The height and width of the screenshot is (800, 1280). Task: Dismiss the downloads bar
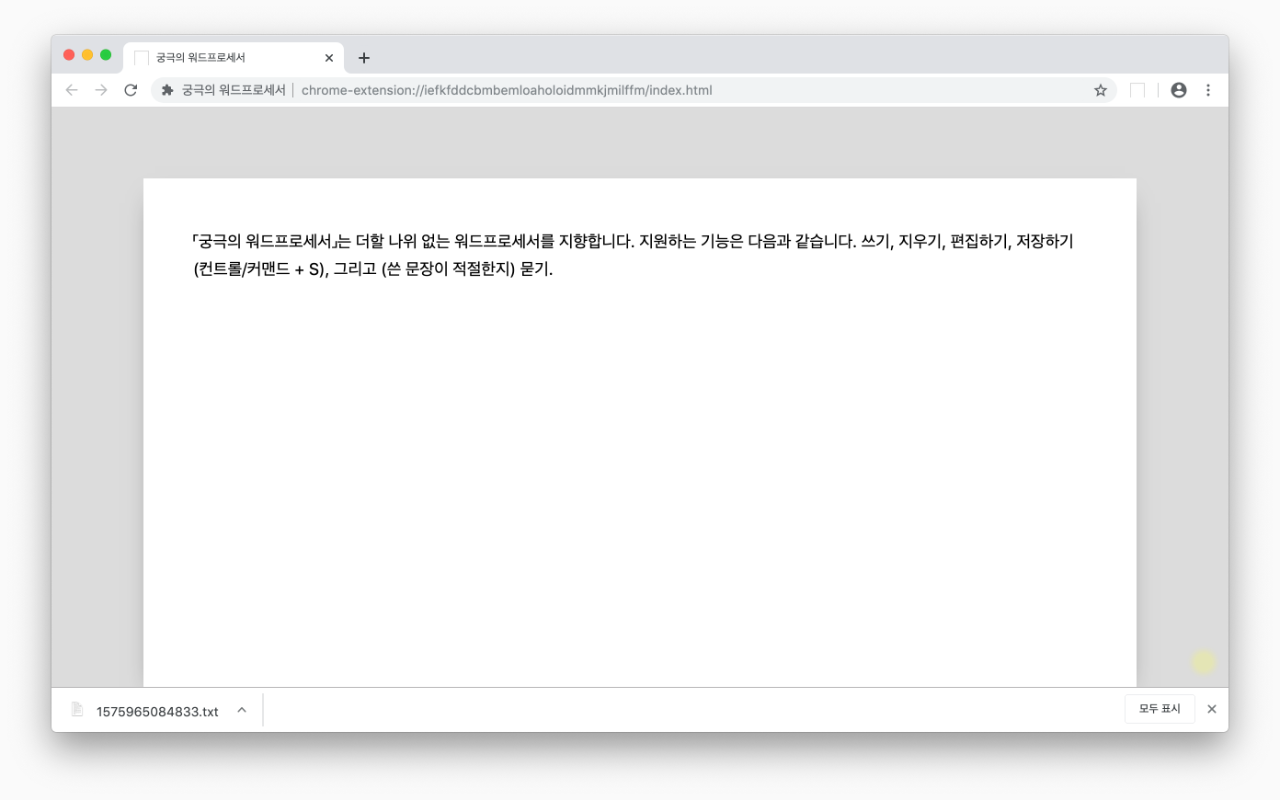tap(1211, 708)
